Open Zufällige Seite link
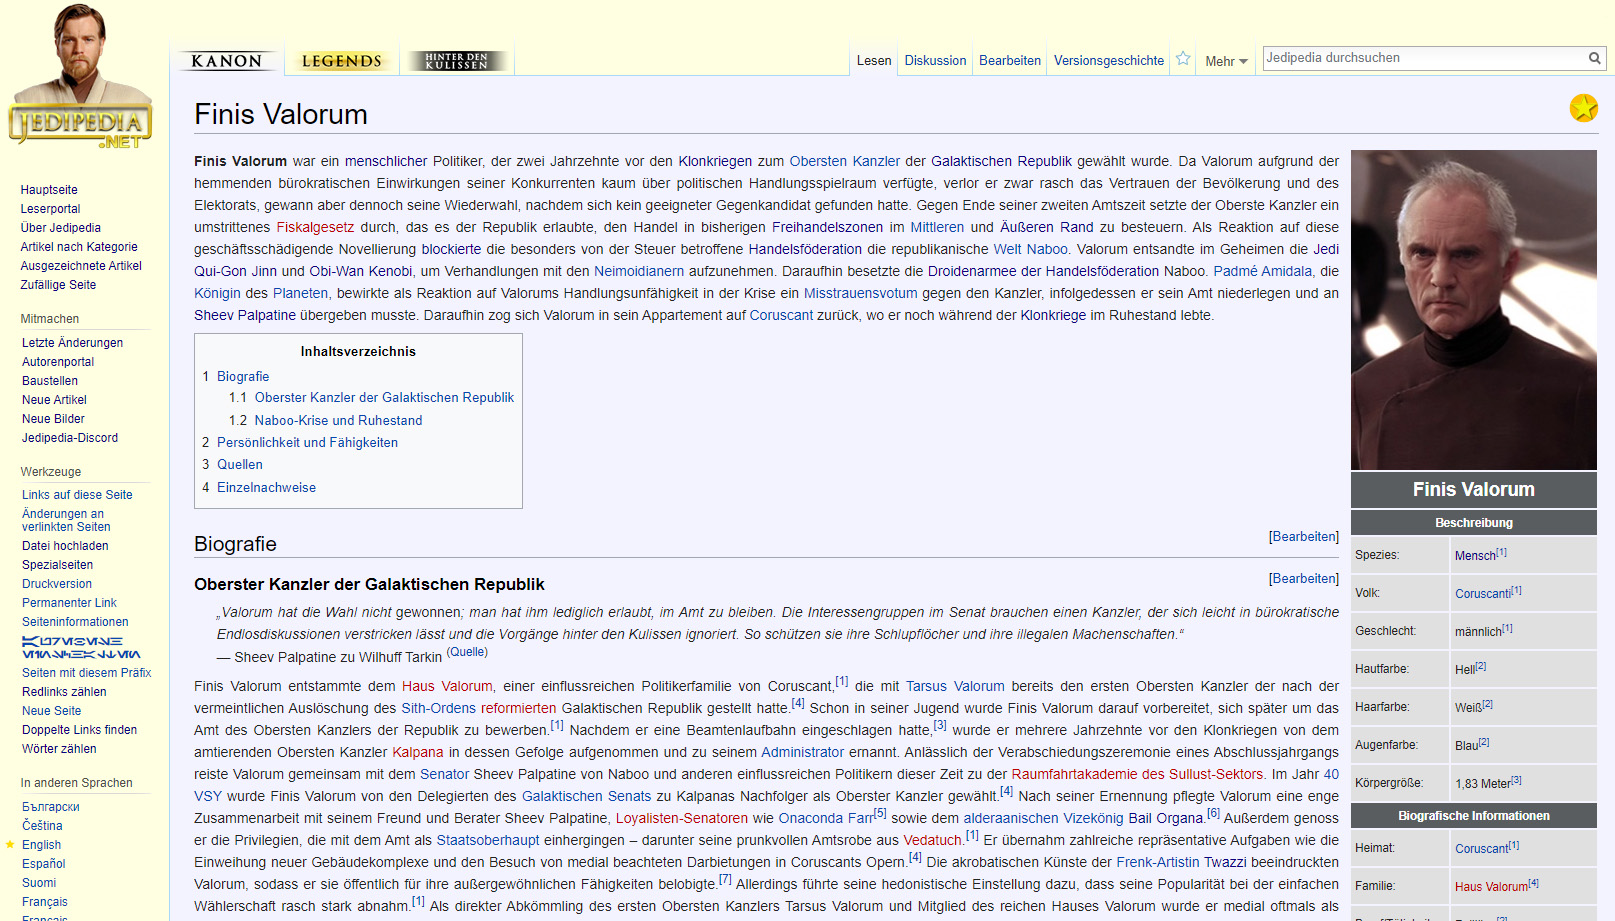1615x921 pixels. tap(58, 285)
